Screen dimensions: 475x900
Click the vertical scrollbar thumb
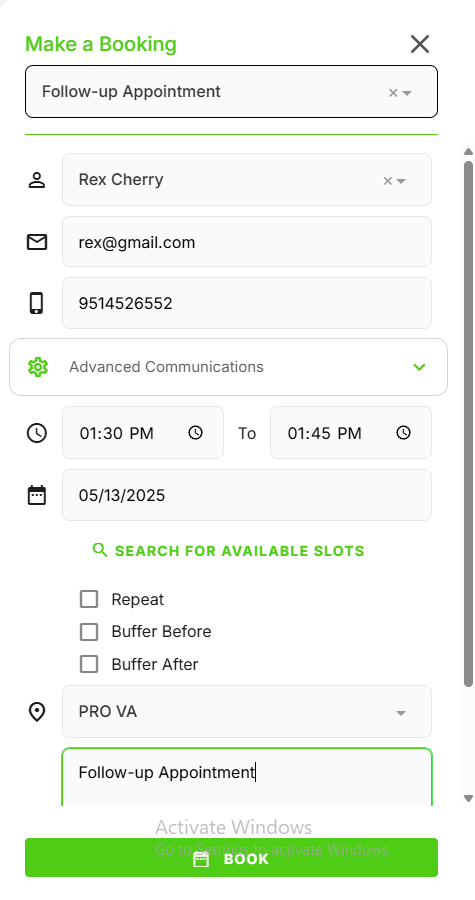(468, 424)
